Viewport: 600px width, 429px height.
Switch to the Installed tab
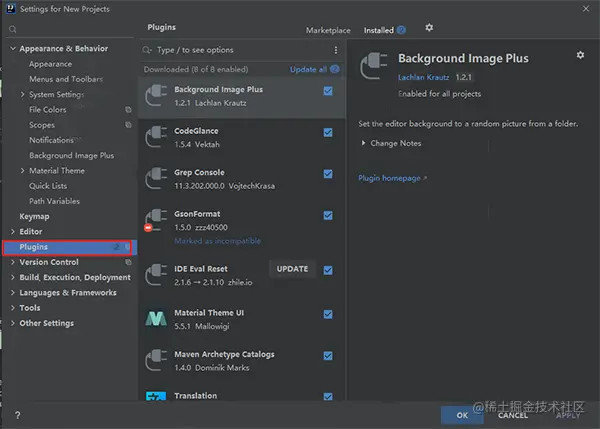click(378, 30)
